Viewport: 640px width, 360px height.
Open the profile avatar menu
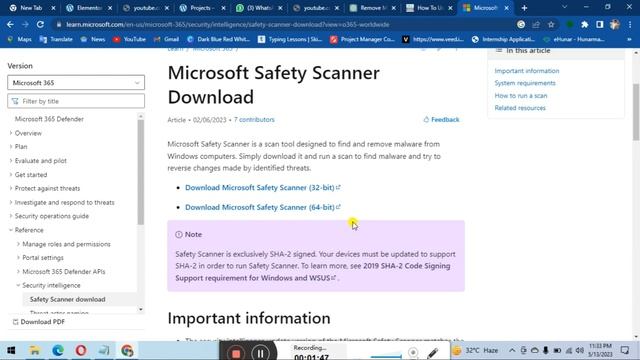tap(615, 24)
